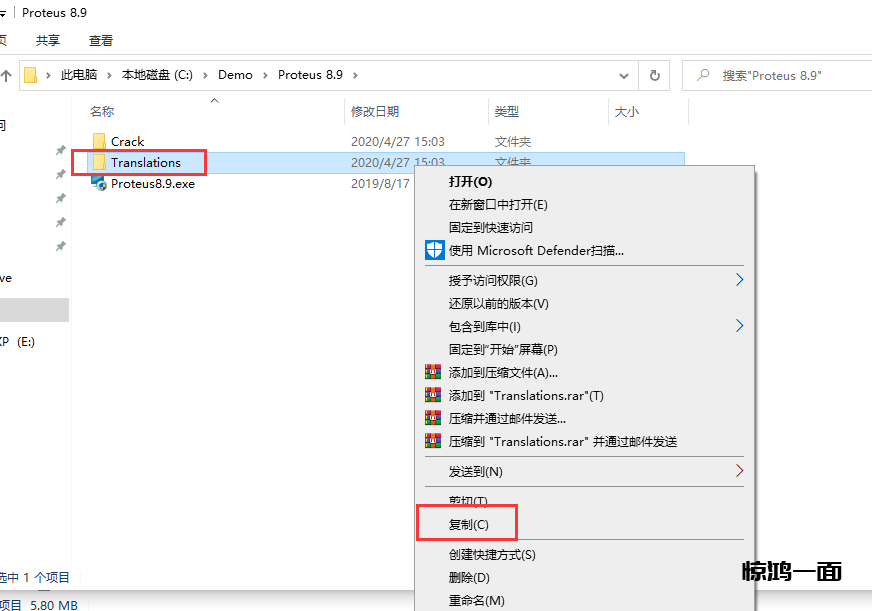Select 复制(C) from context menu
Viewport: 872px width, 611px height.
point(468,524)
